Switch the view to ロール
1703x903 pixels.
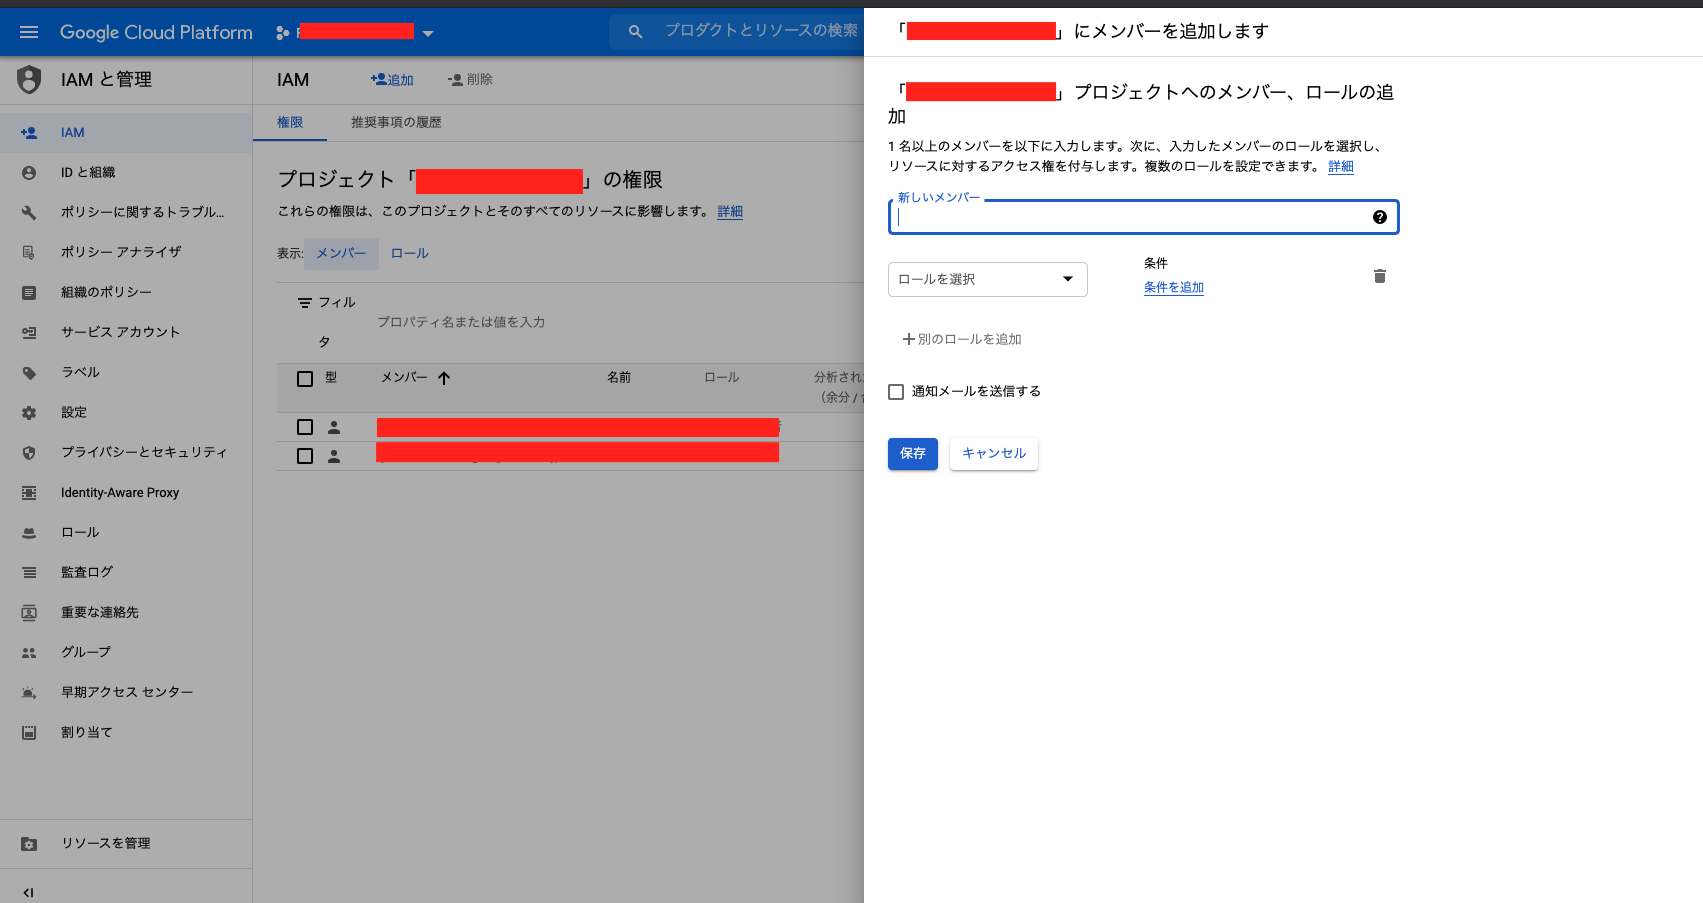(x=409, y=253)
